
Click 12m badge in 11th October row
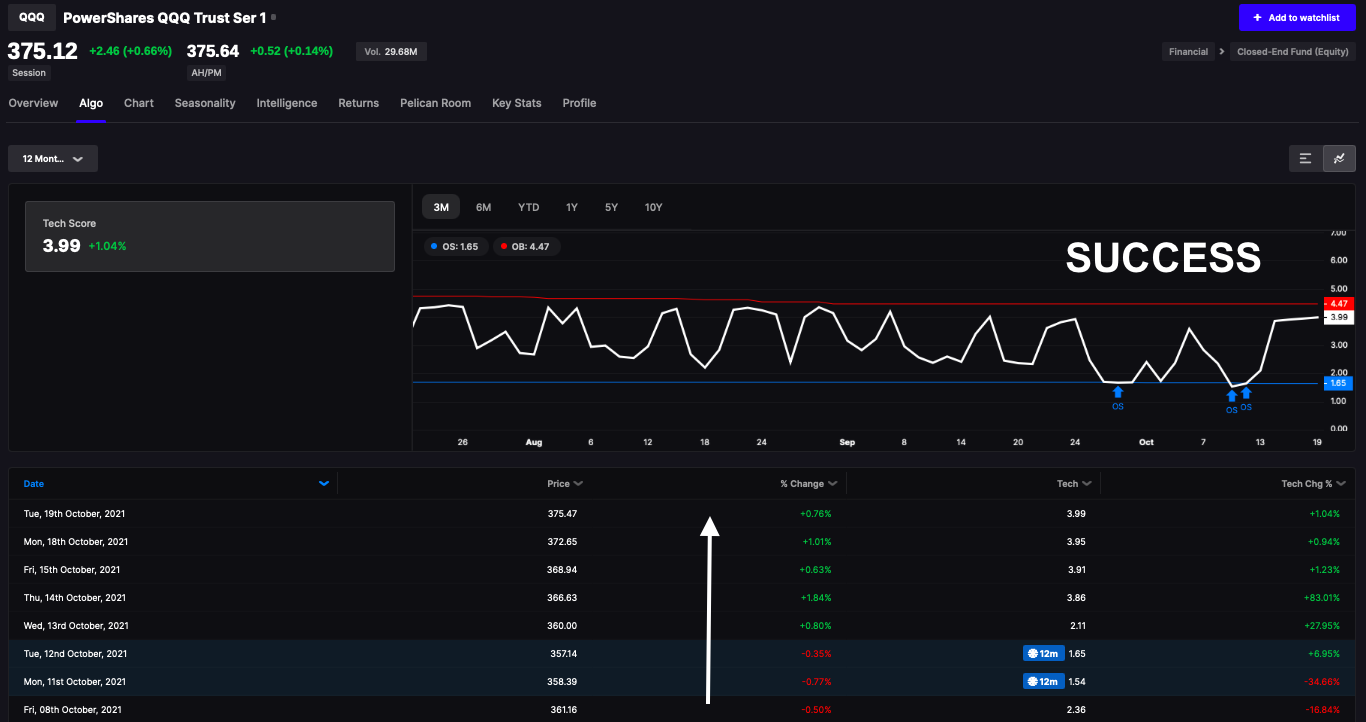click(x=1042, y=681)
